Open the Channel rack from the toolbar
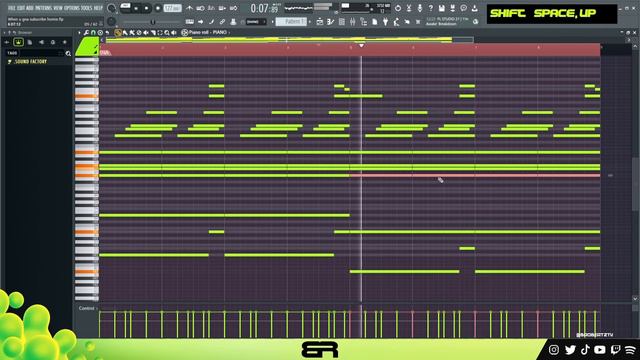 click(342, 22)
